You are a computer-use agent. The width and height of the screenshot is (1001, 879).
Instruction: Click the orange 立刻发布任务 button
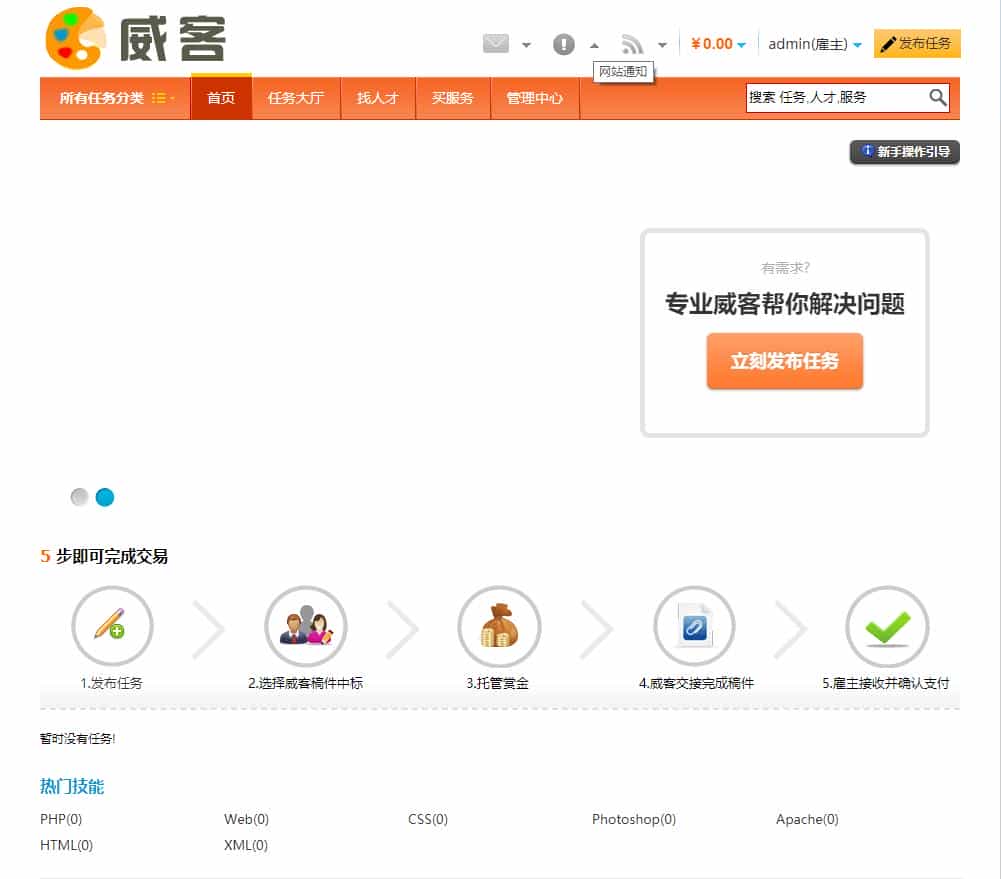pos(785,361)
